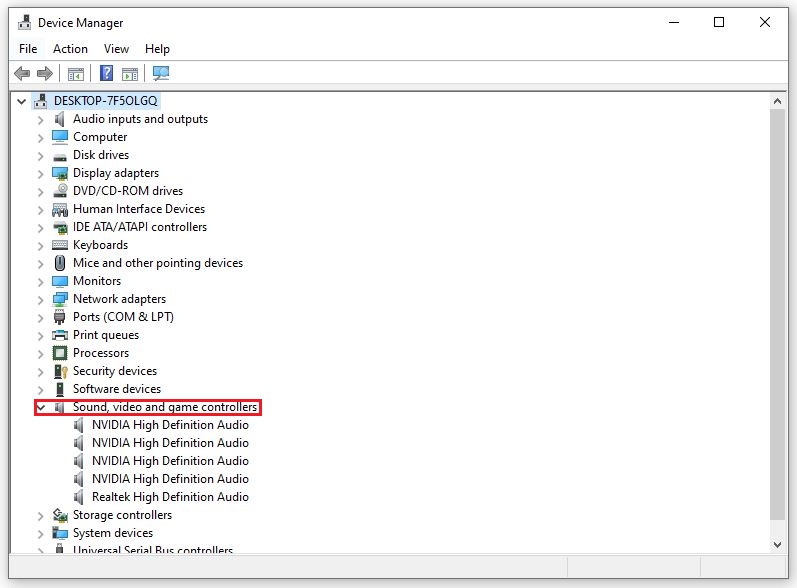Click the Software devices category icon
The image size is (797, 588).
[x=60, y=389]
